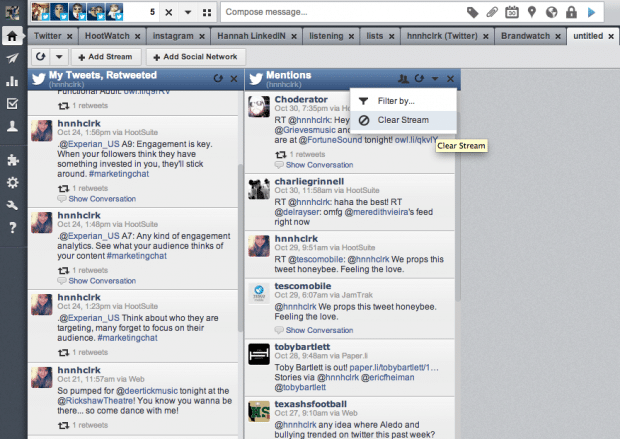Switch to the lists tab

pyautogui.click(x=374, y=36)
